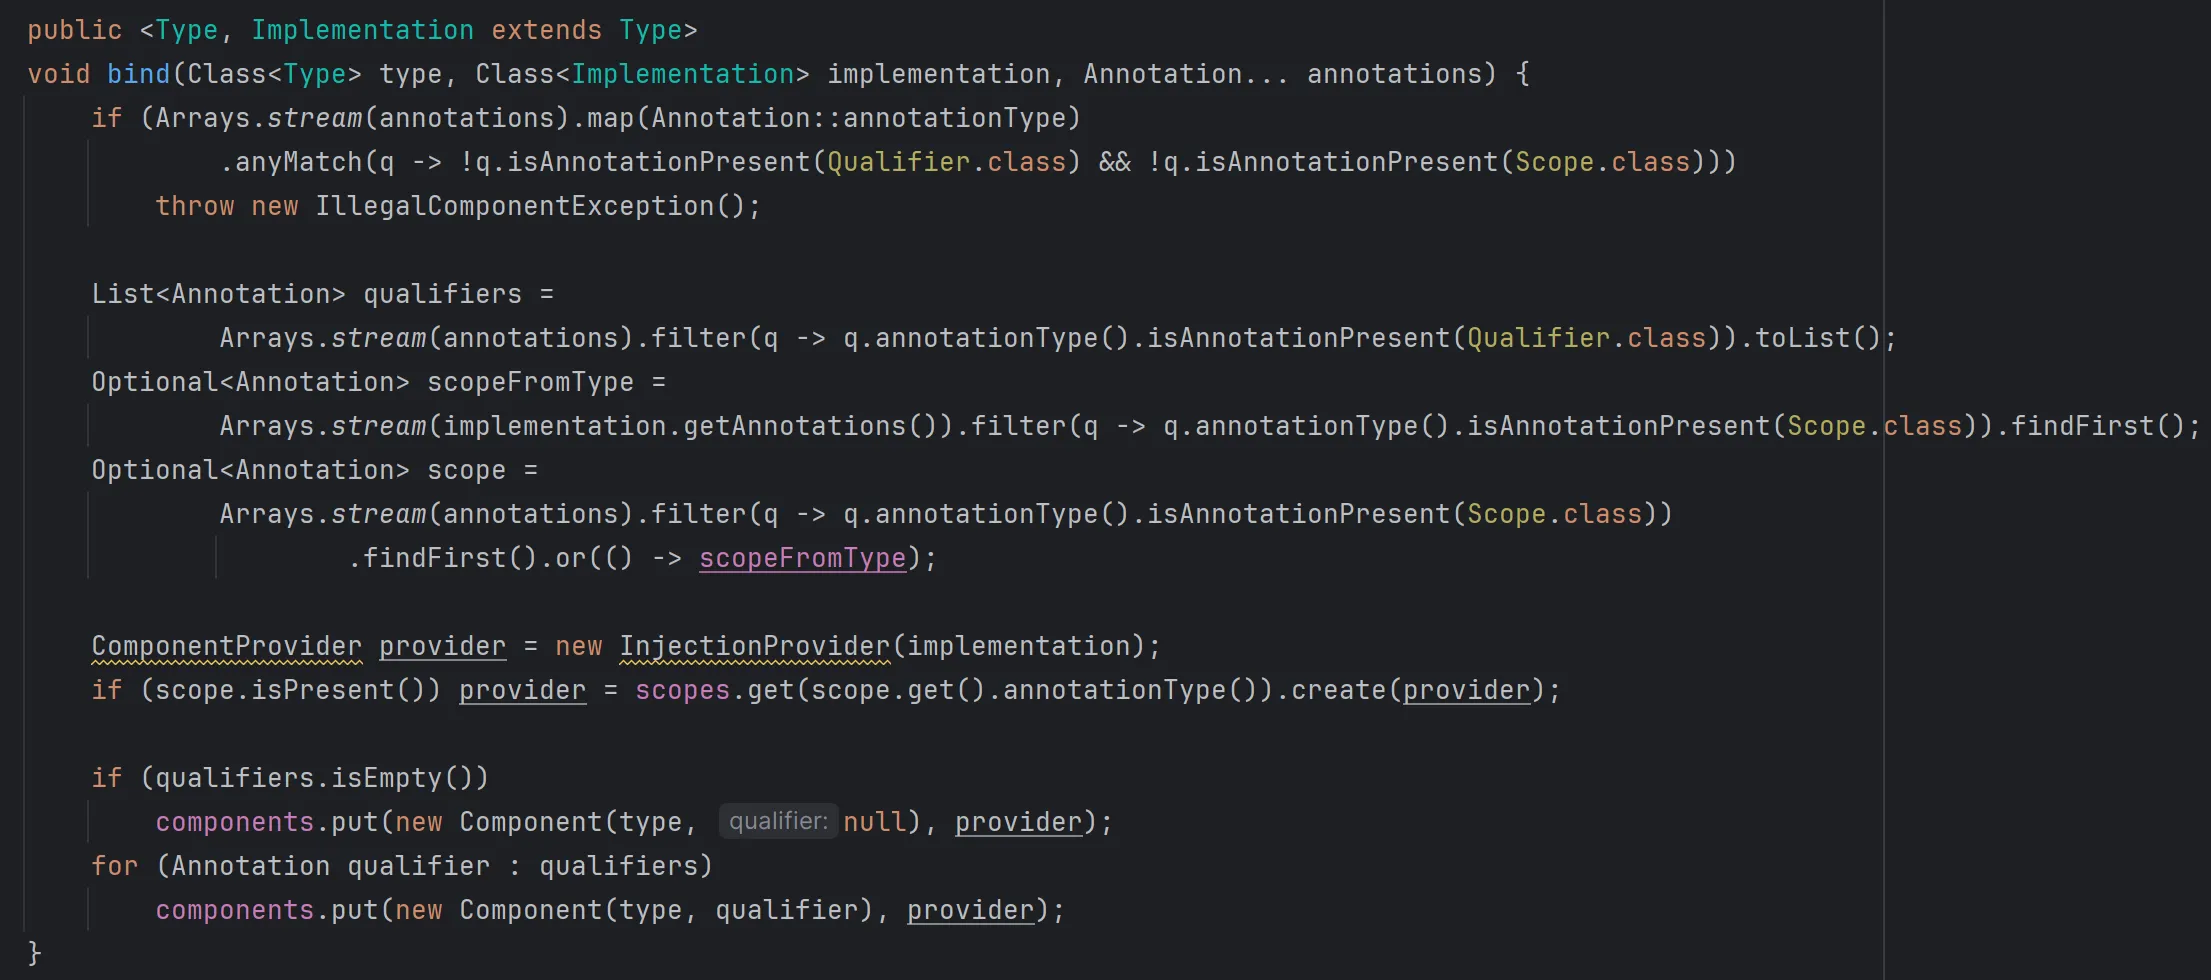Click the 'throw' keyword
This screenshot has width=2211, height=980.
[x=194, y=206]
